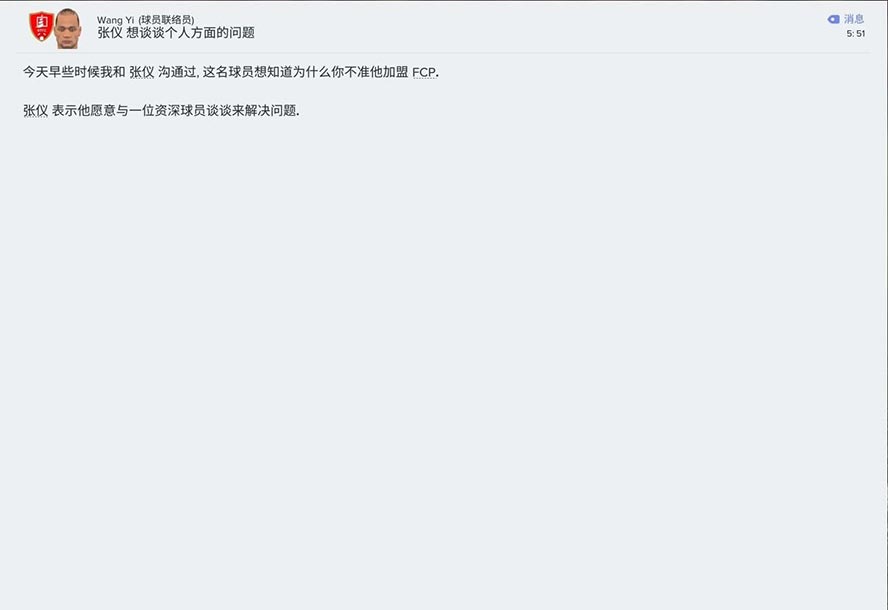Screen dimensions: 888x610
Task: Click the text 这名球员想知道为什么
Action: 267,72
